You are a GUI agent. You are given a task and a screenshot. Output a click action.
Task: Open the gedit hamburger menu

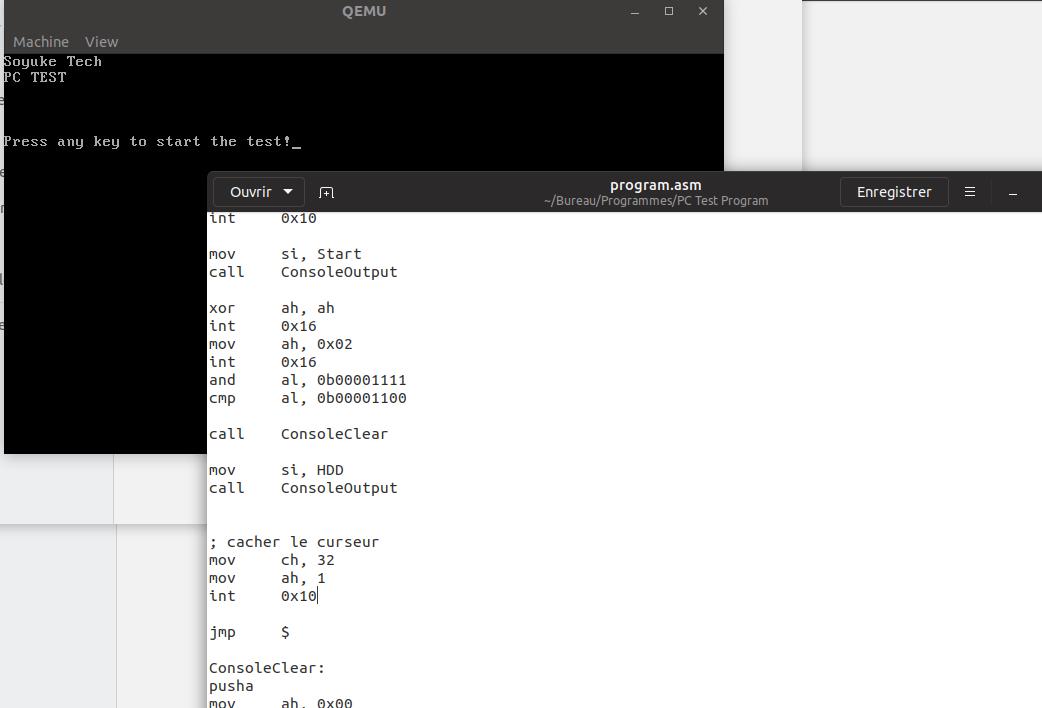click(x=969, y=192)
